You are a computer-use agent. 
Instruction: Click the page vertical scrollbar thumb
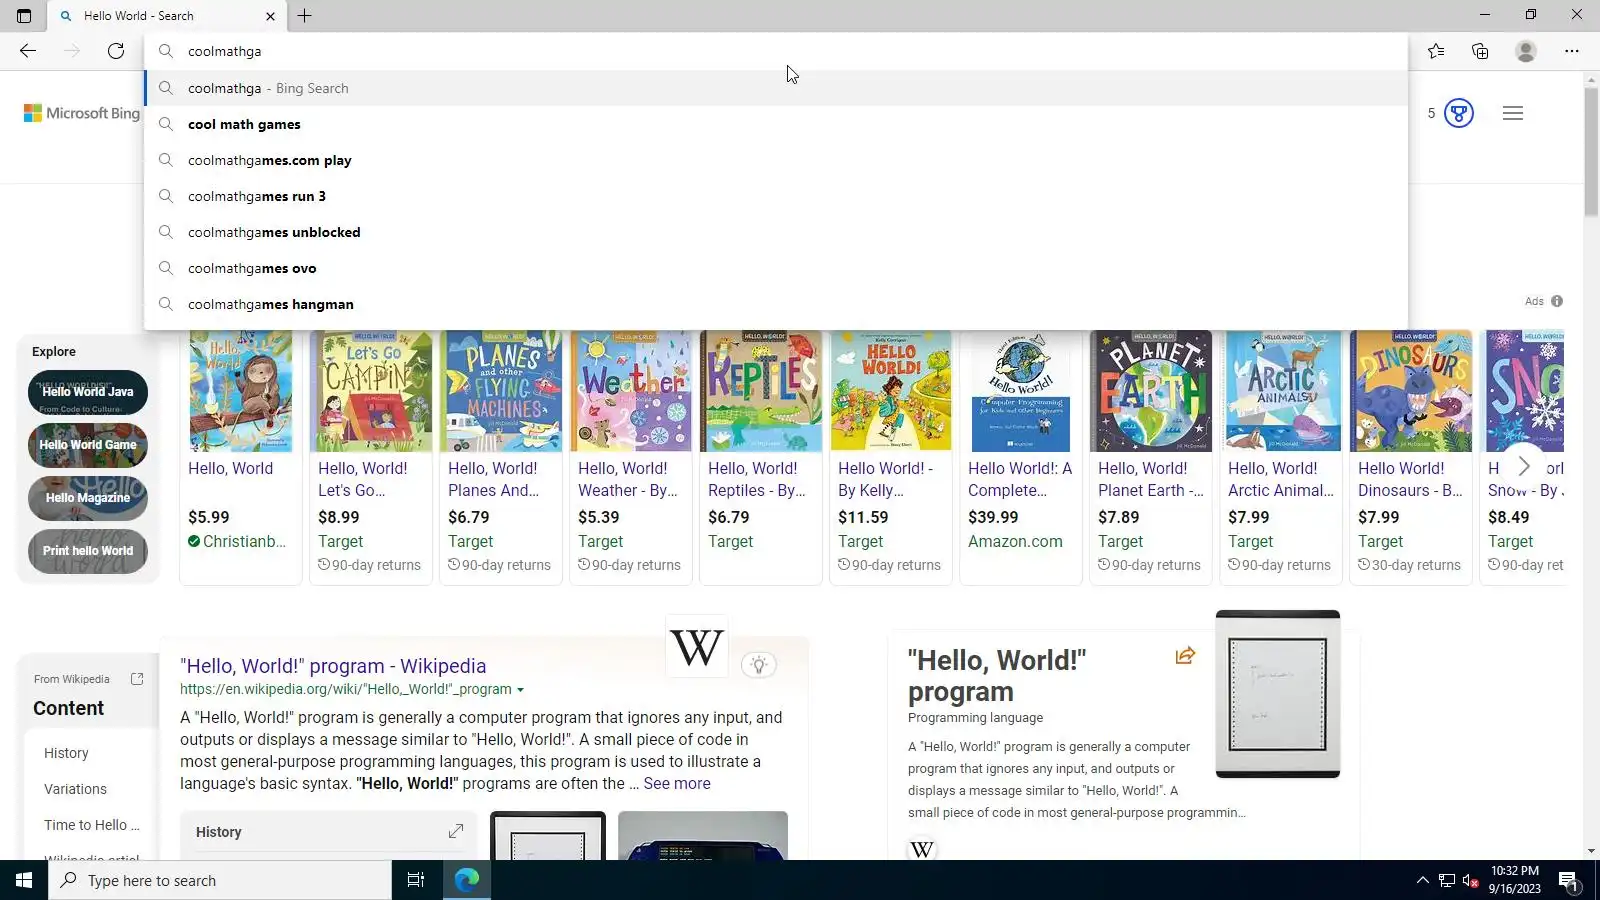pyautogui.click(x=1591, y=151)
